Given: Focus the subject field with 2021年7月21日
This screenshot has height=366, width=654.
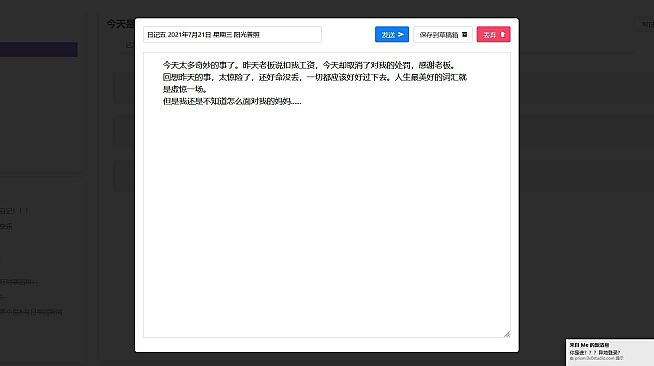Looking at the screenshot, I should [x=232, y=35].
